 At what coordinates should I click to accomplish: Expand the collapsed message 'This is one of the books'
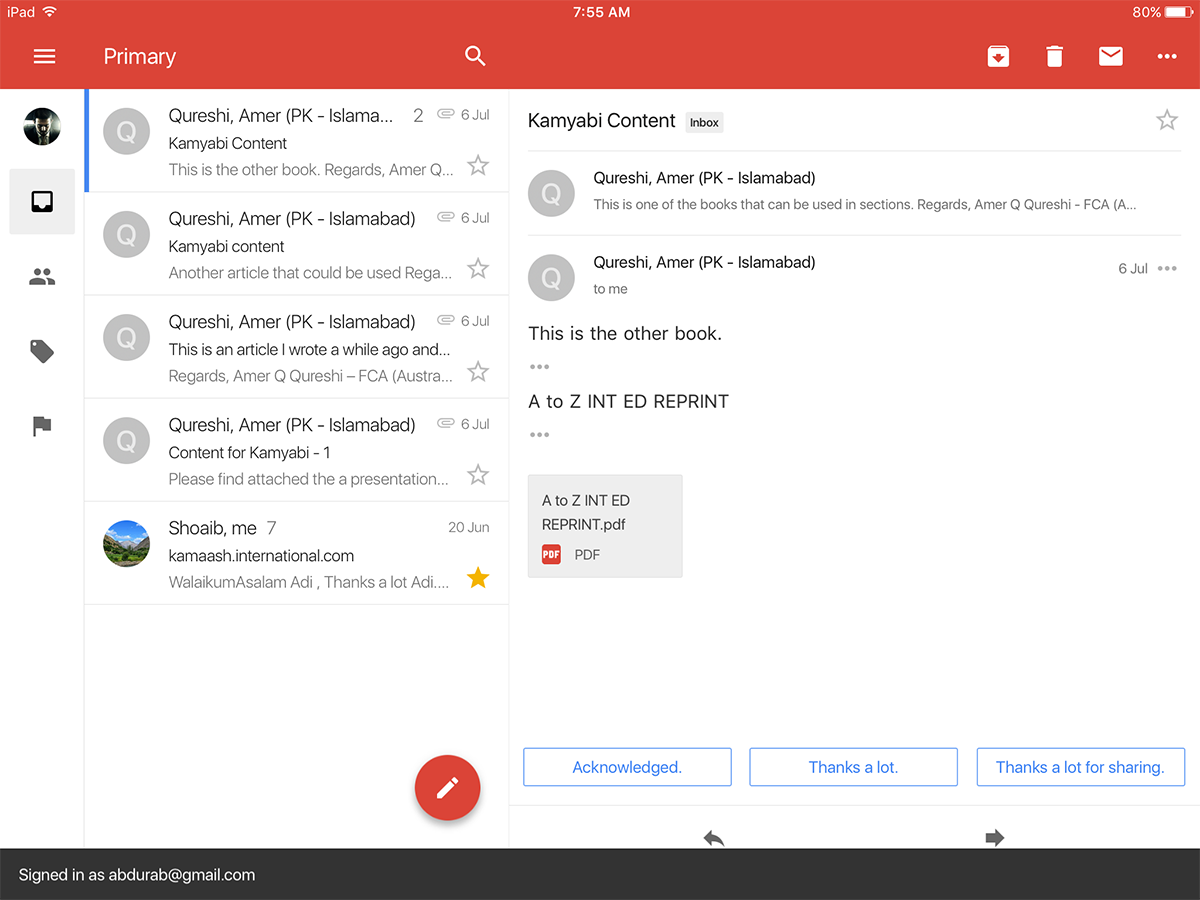pos(854,193)
